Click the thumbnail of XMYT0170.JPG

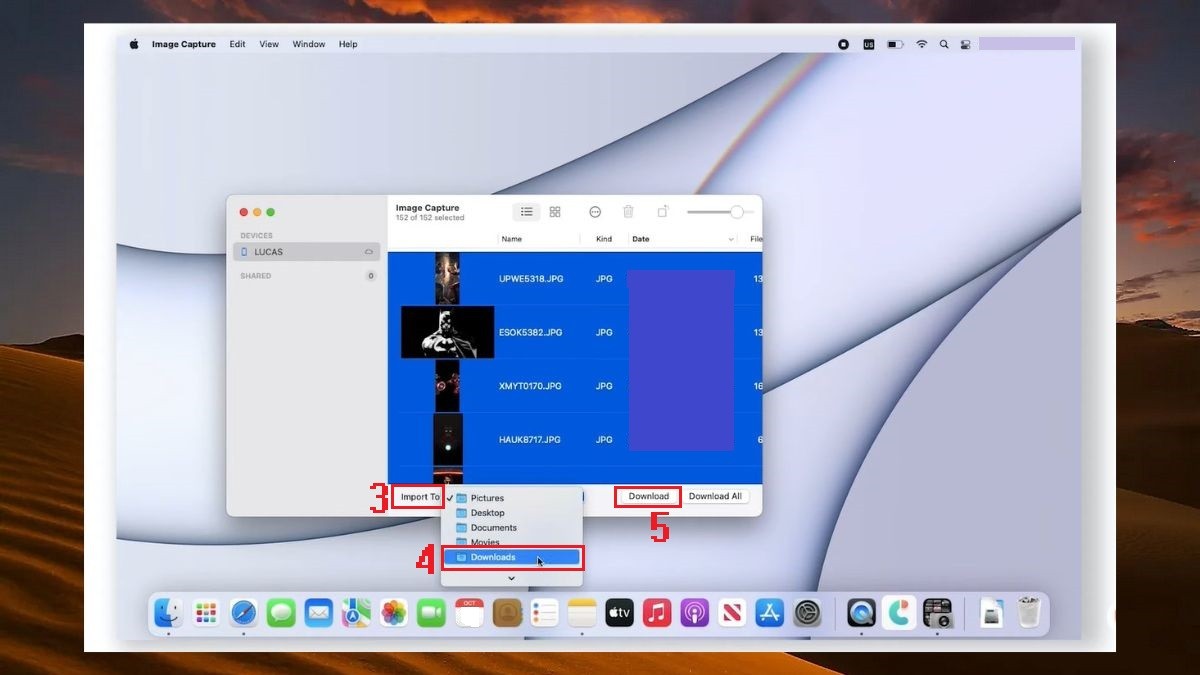[447, 386]
